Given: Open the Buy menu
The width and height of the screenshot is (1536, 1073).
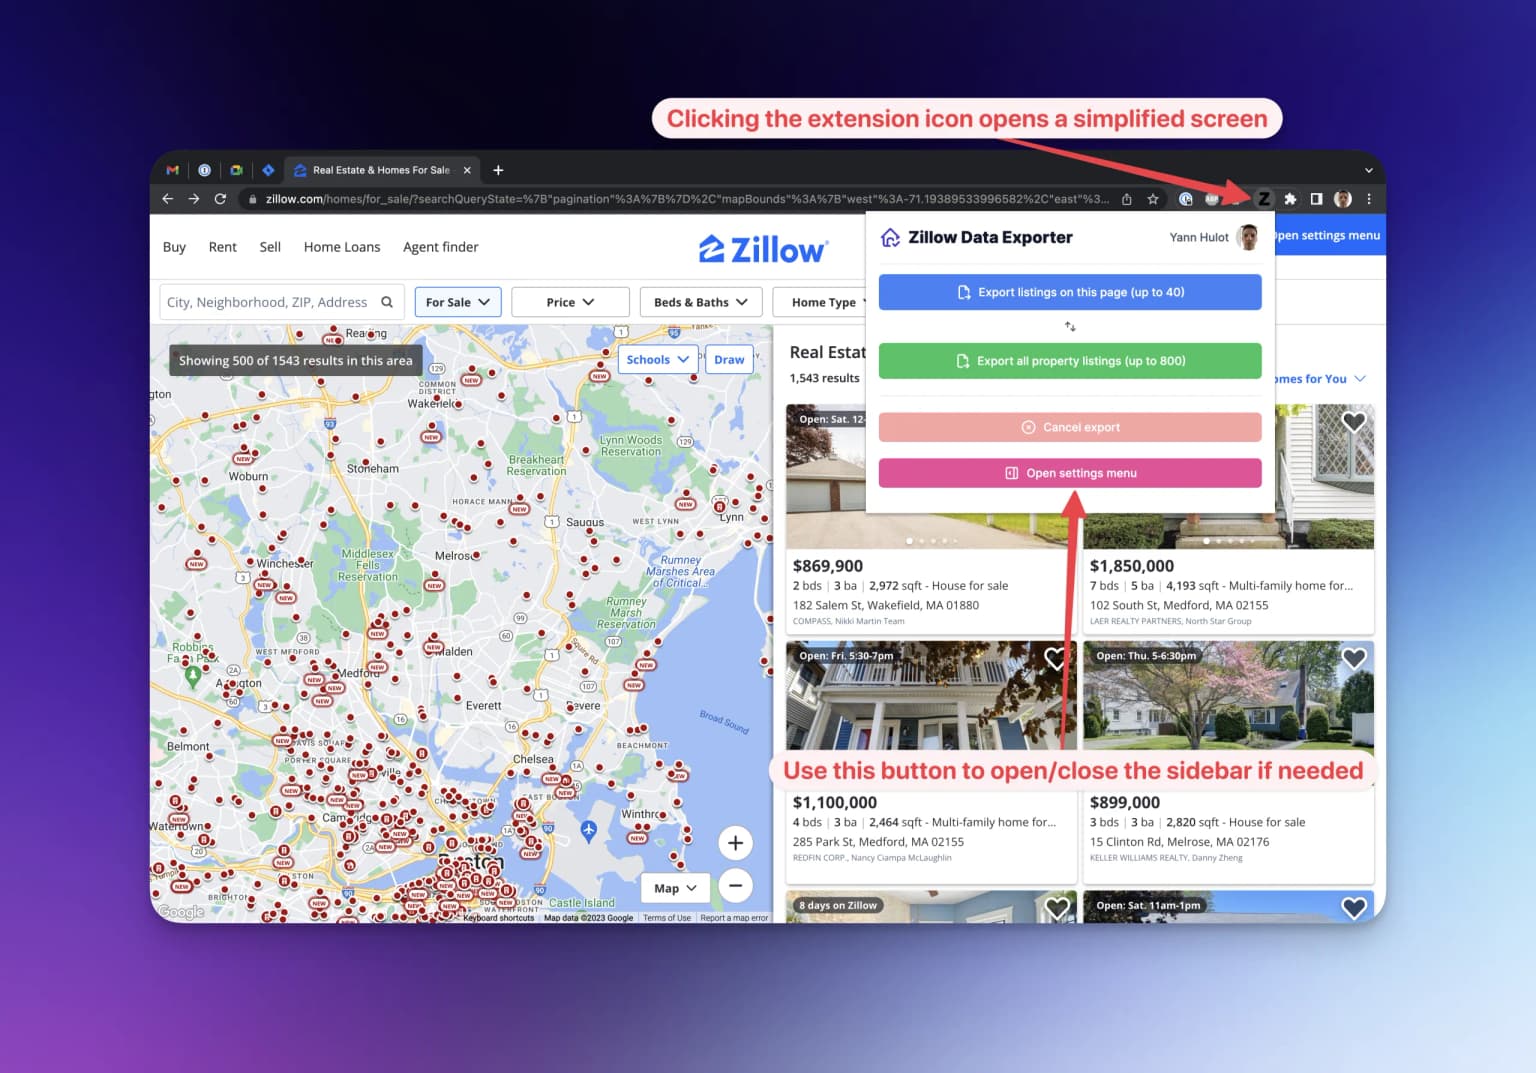Looking at the screenshot, I should 174,247.
